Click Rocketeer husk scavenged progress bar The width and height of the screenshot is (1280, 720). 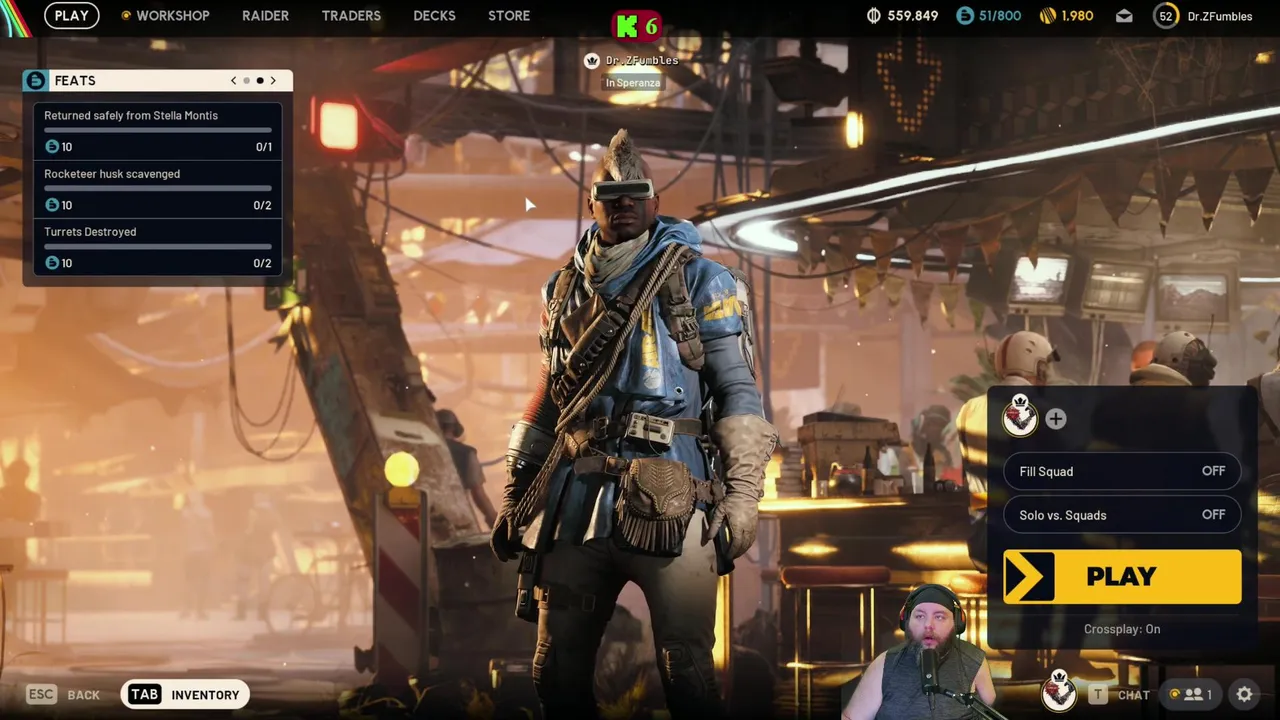click(x=158, y=189)
